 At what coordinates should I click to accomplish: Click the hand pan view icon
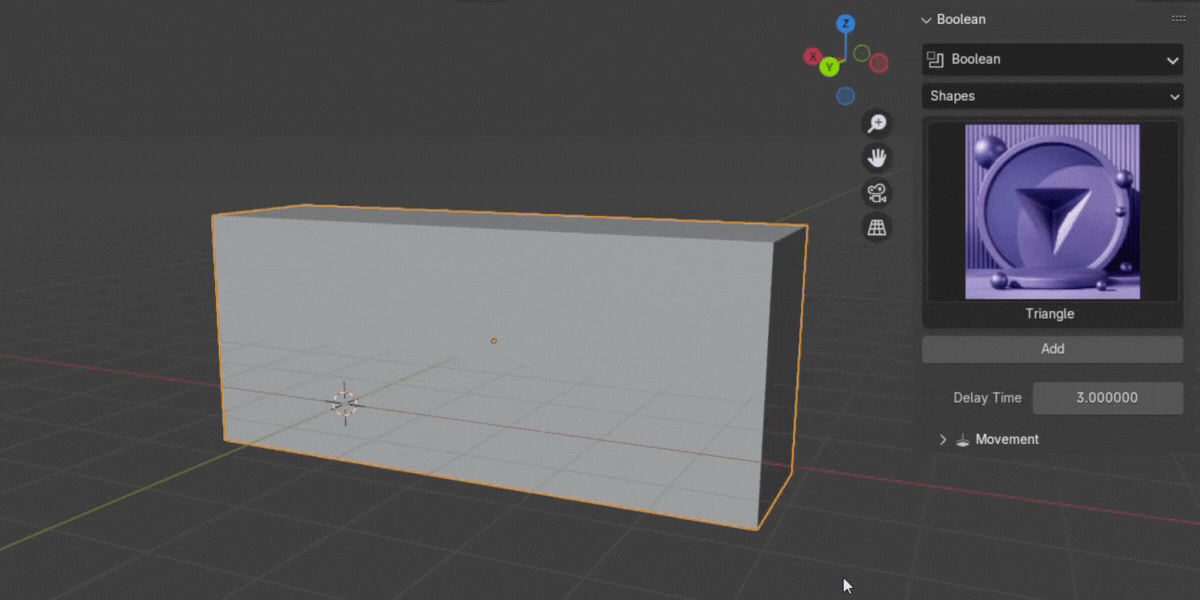[x=877, y=158]
